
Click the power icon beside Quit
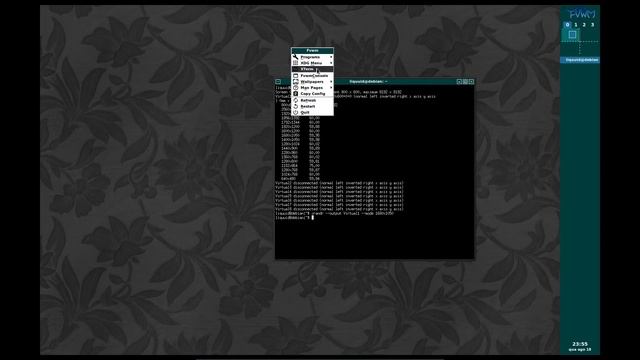coord(296,112)
